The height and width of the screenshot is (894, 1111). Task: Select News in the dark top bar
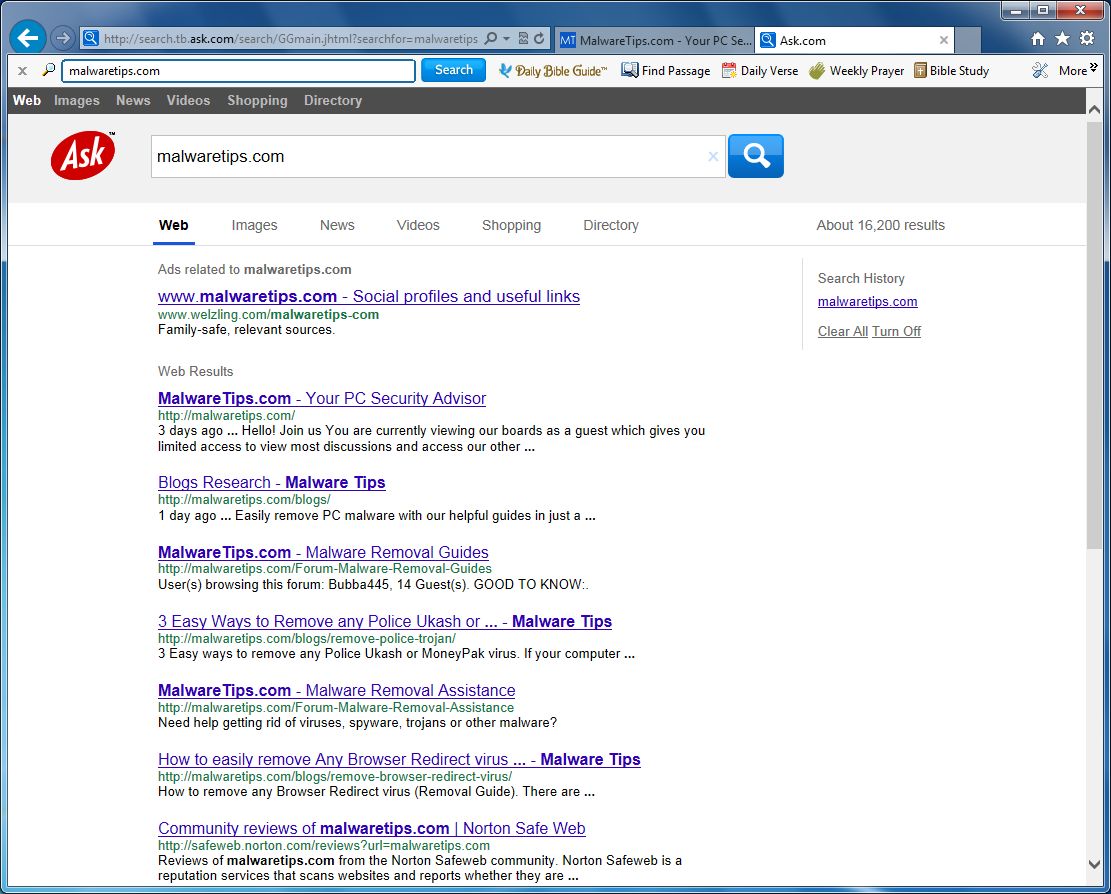pos(133,101)
